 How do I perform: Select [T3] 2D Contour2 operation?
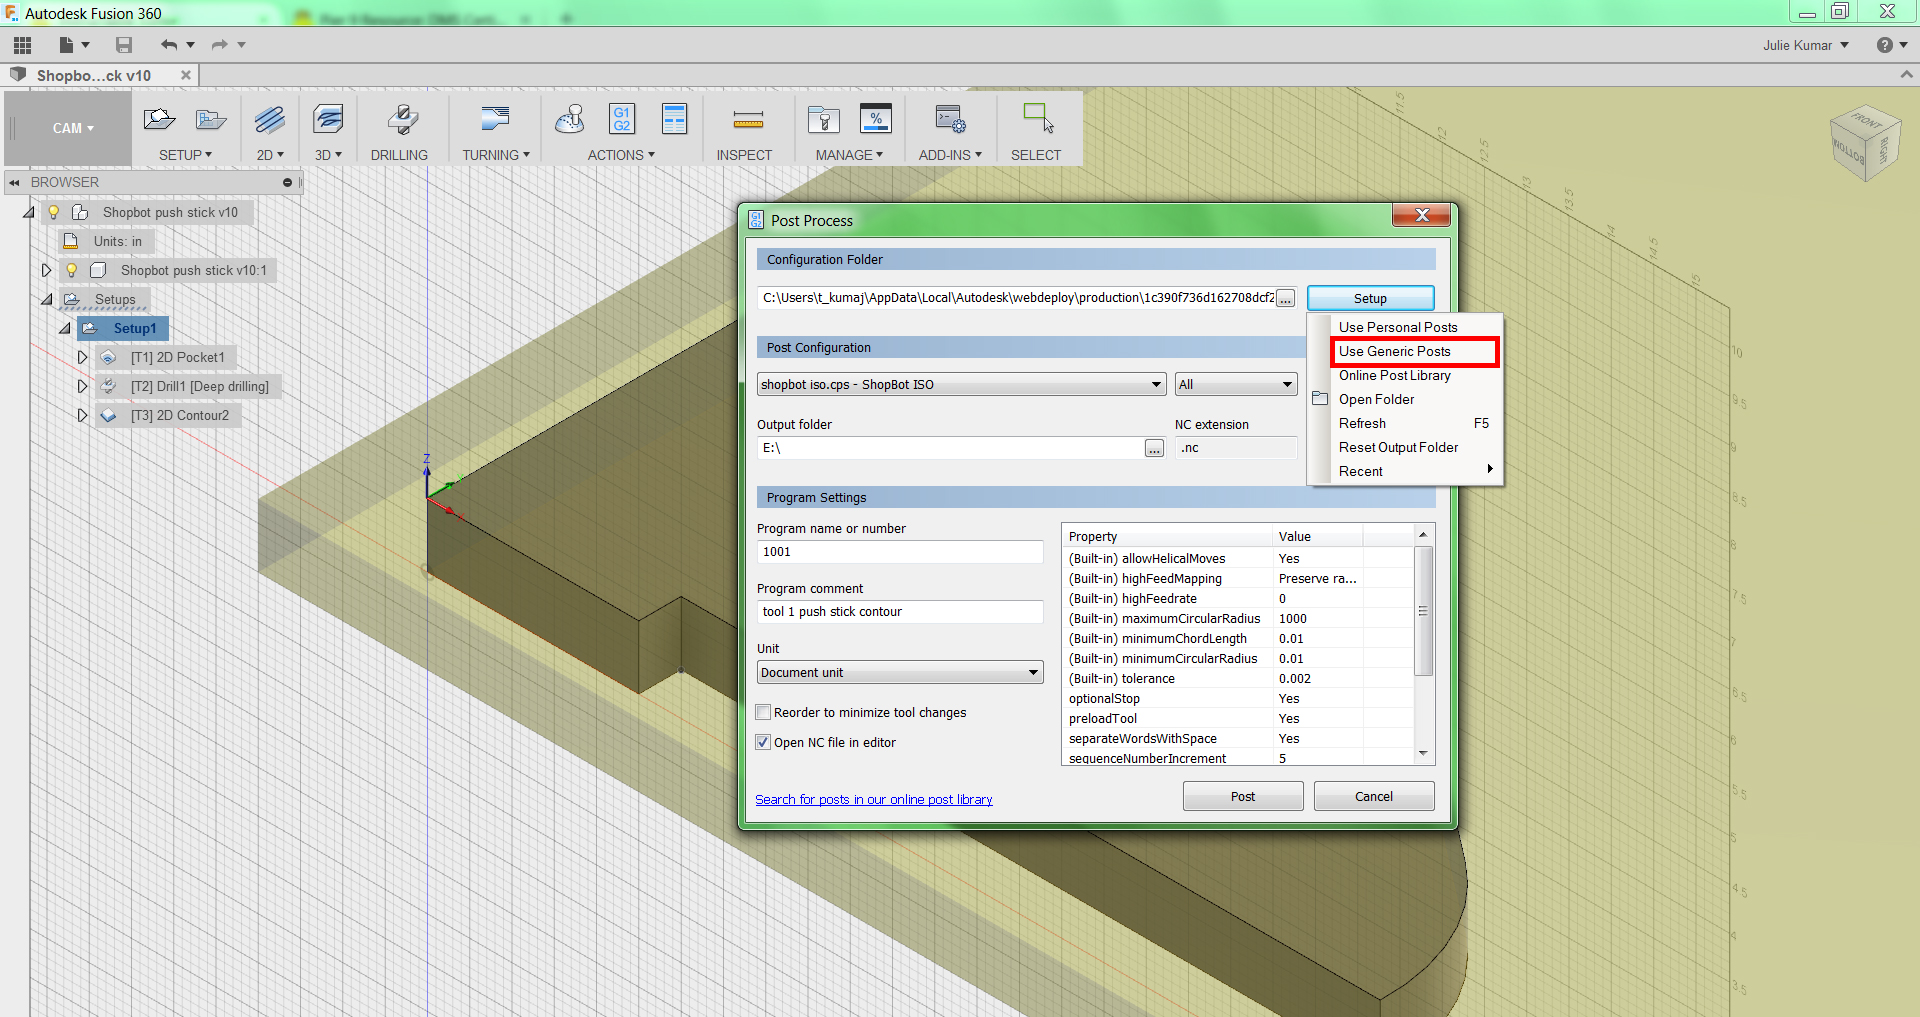pos(179,415)
